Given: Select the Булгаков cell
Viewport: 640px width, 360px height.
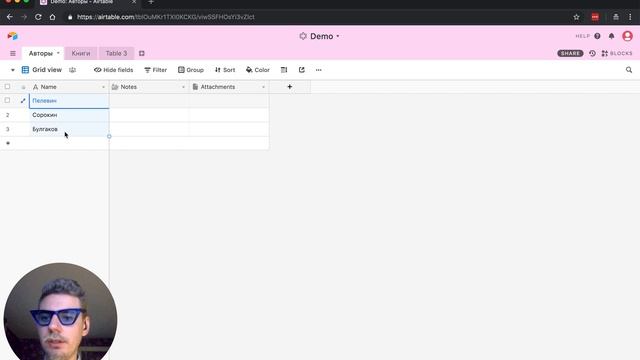Looking at the screenshot, I should (x=69, y=129).
